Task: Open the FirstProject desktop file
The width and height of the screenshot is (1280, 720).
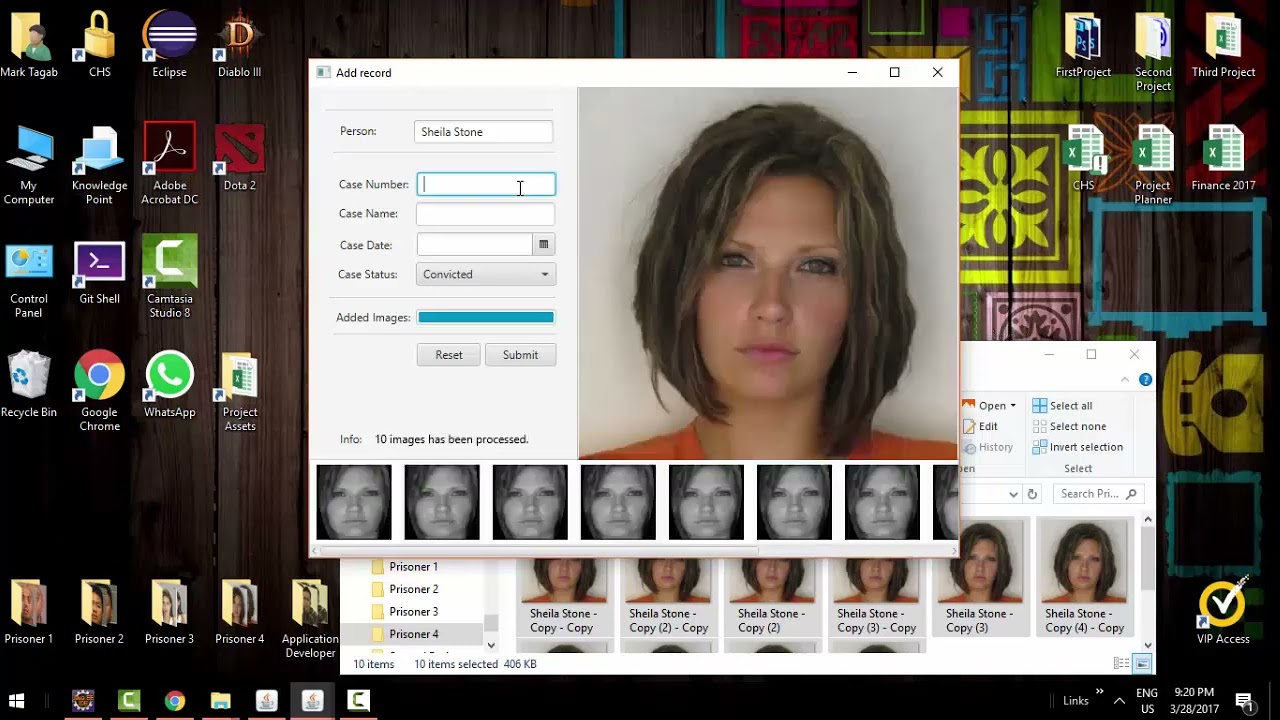Action: [x=1083, y=45]
